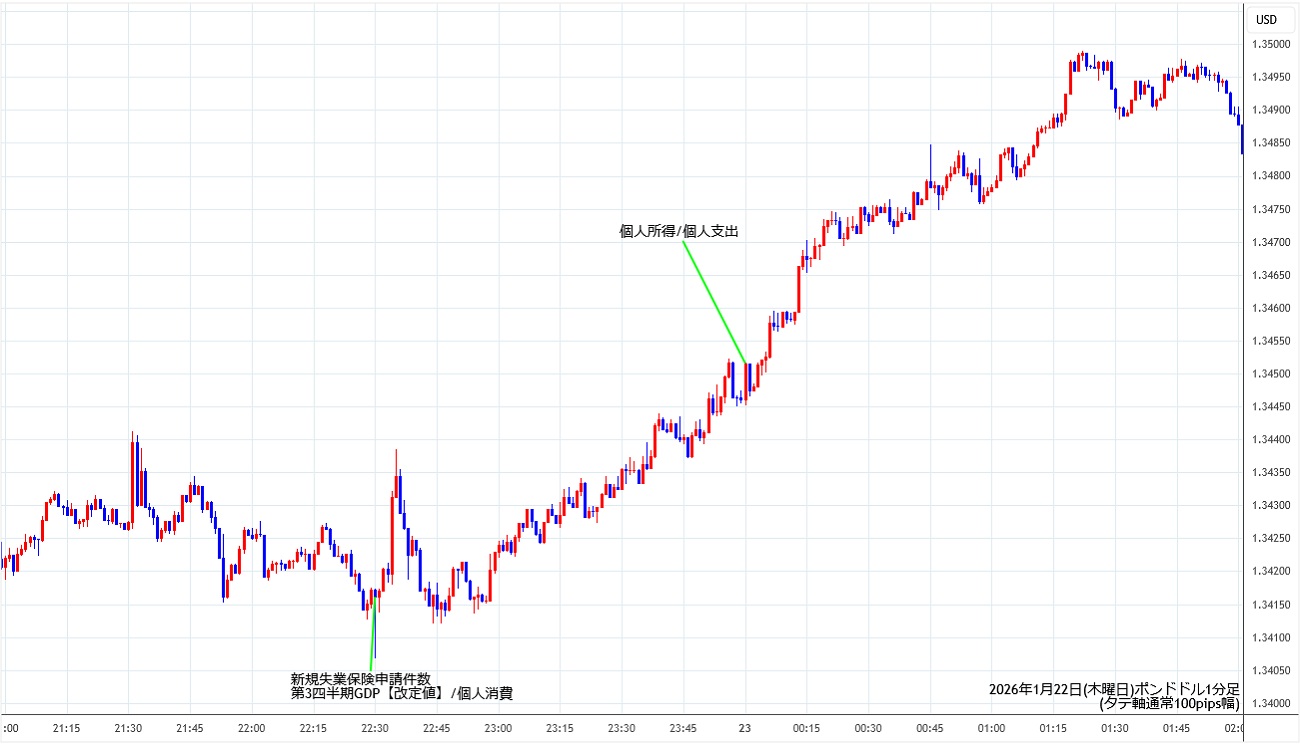Screen dimensions: 1300x745
Task: Click the 1.34250 price level on axis
Action: [x=1270, y=539]
